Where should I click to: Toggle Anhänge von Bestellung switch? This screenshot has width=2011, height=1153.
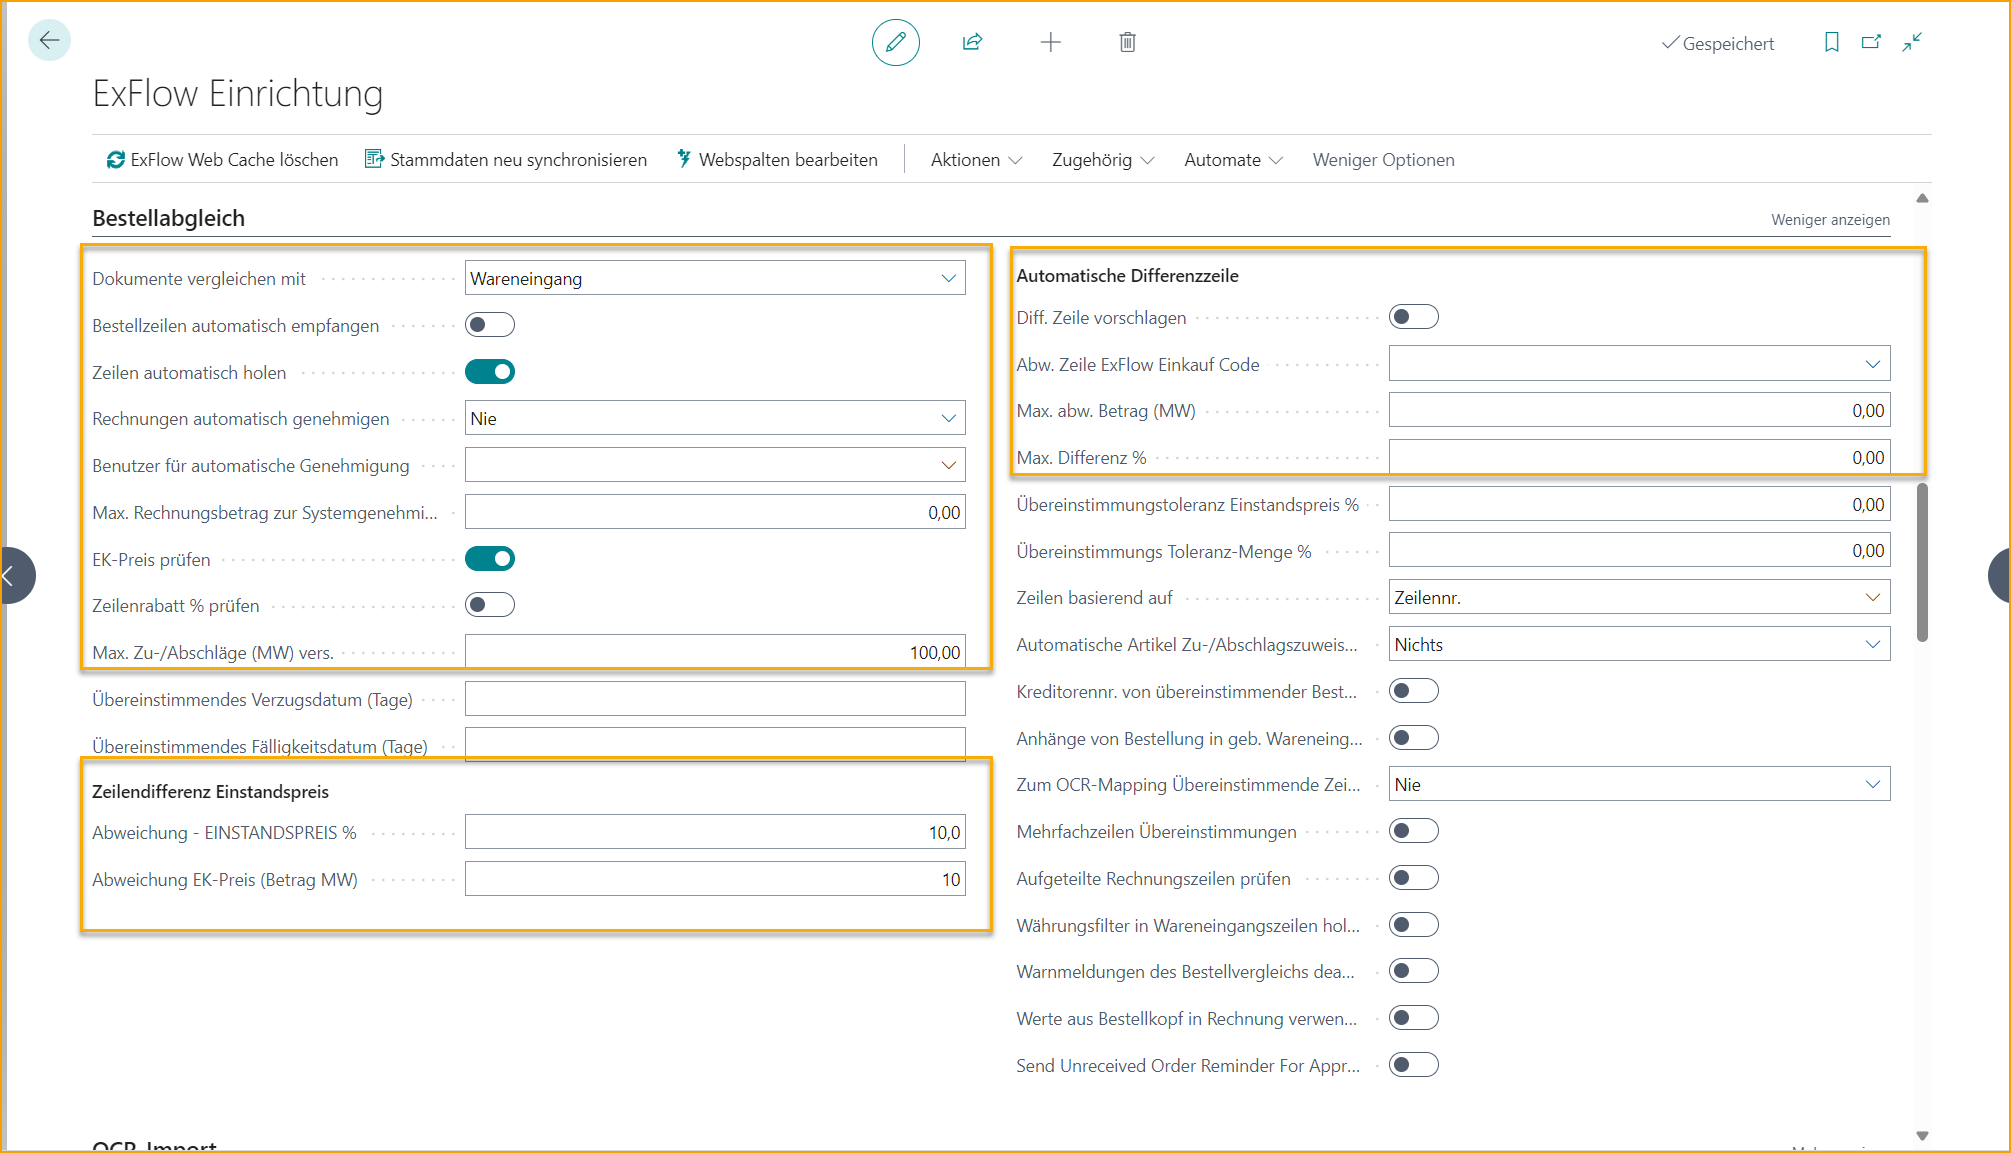coord(1414,738)
